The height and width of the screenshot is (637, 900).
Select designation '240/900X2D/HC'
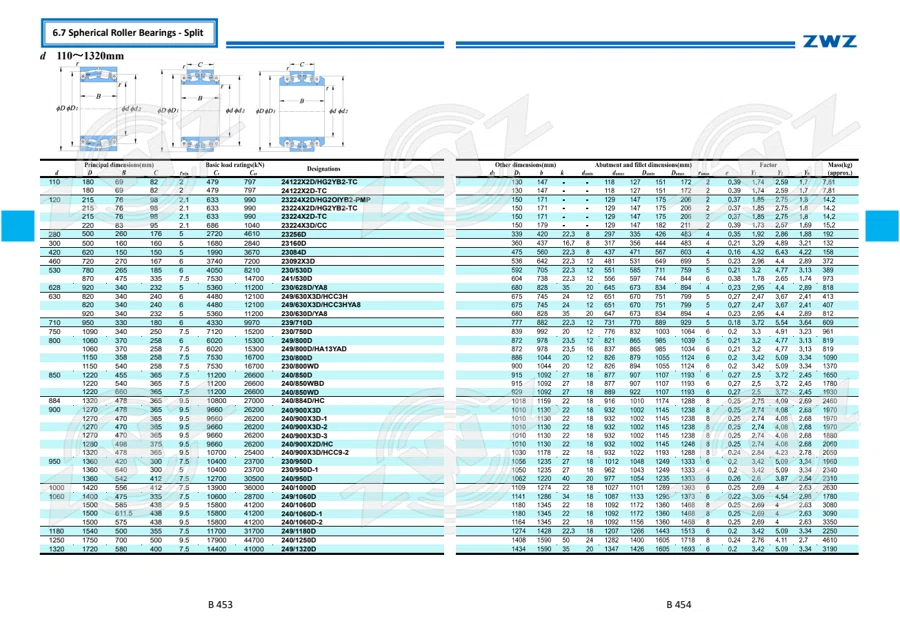tap(307, 444)
